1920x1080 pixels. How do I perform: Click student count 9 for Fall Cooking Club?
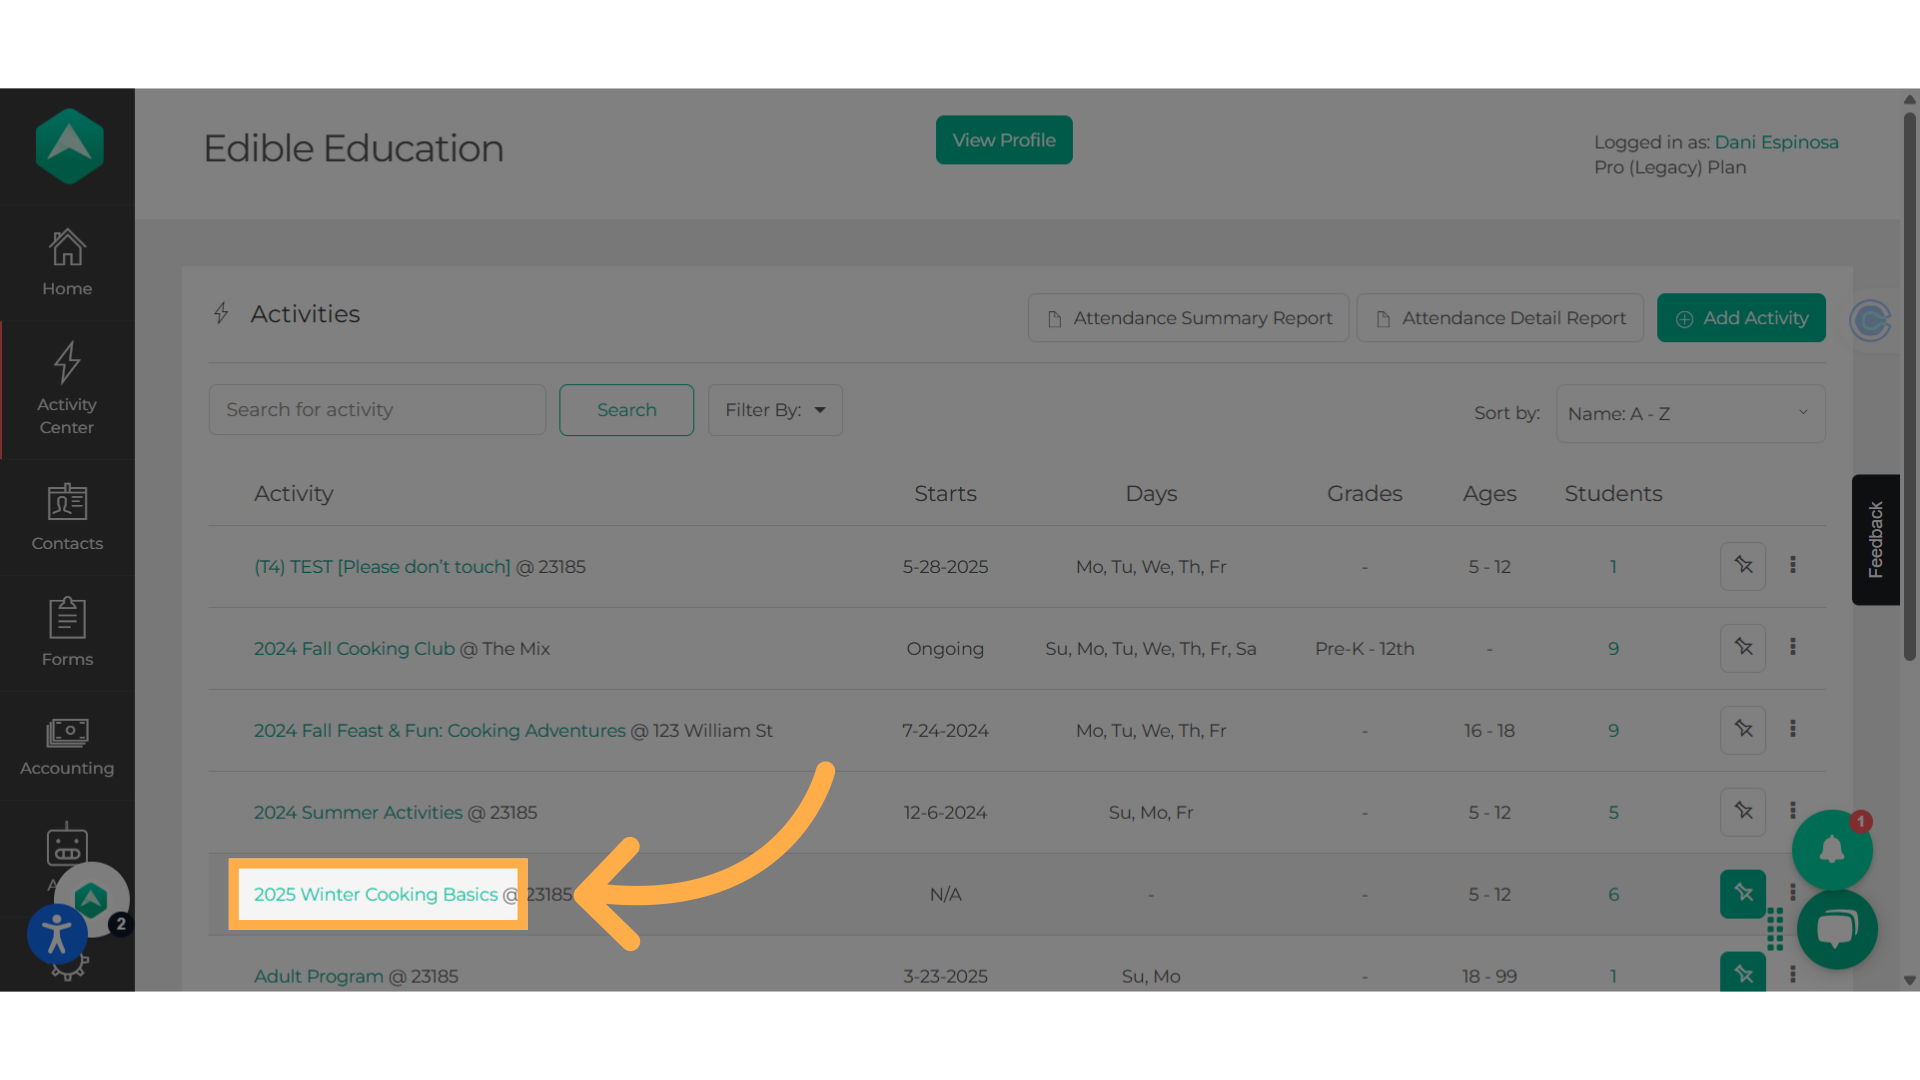1613,649
